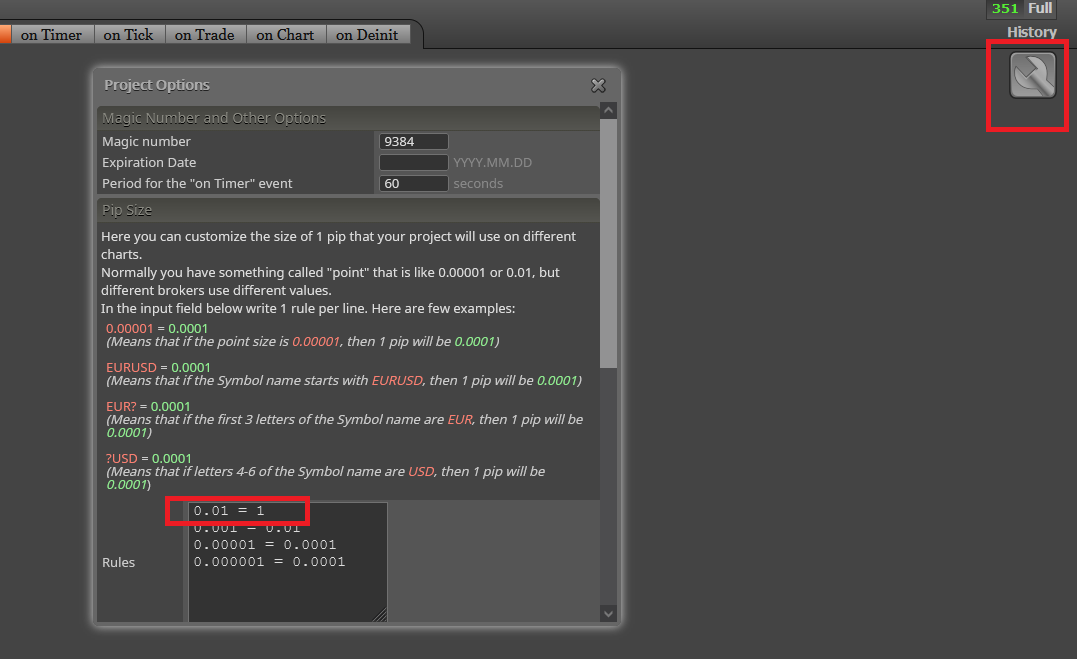The image size is (1077, 659).
Task: Switch to the on Trade tab
Action: pos(205,34)
